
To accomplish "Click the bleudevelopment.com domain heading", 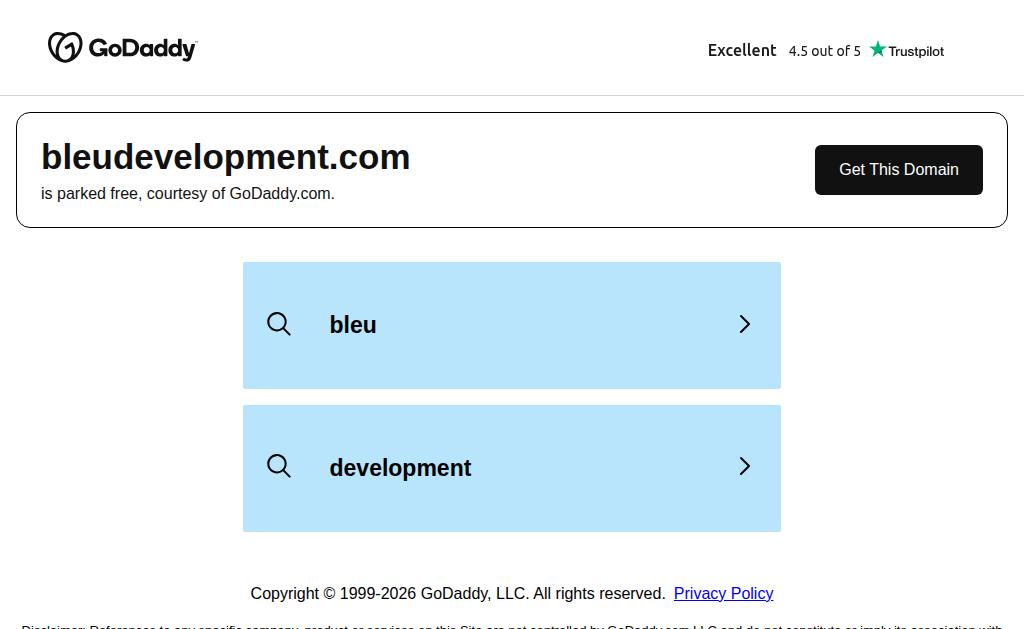I will click(x=225, y=157).
